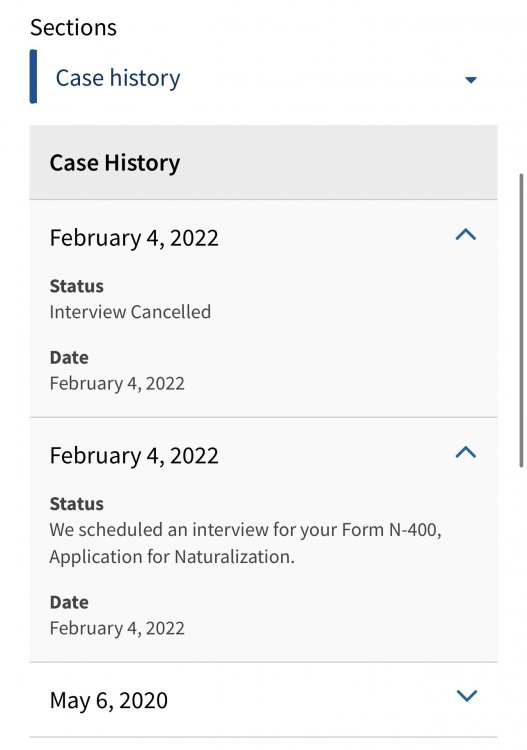Screen dimensions: 527x750
Task: Click the date value under Application for Naturalization
Action: click(117, 629)
